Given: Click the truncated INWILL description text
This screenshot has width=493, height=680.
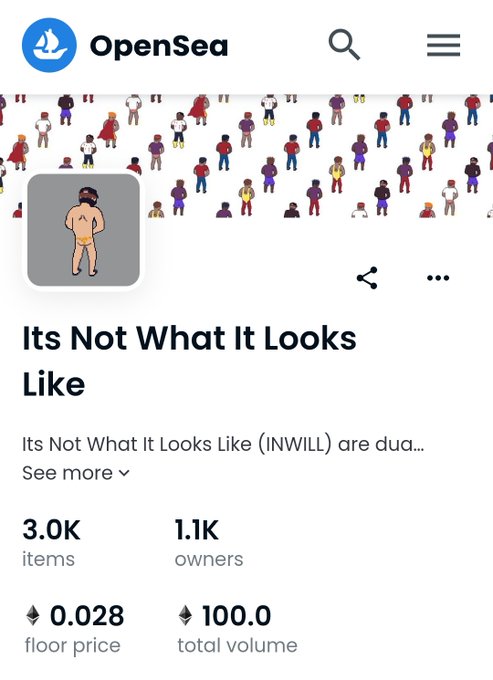Looking at the screenshot, I should pyautogui.click(x=223, y=444).
